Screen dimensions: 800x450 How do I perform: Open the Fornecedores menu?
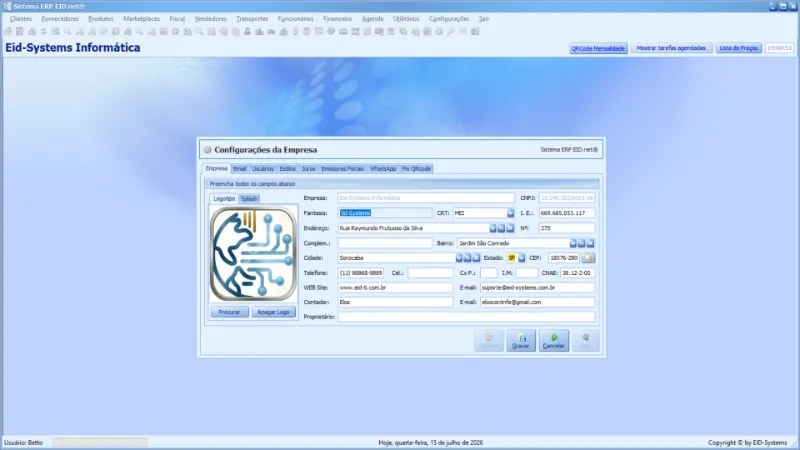coord(60,19)
